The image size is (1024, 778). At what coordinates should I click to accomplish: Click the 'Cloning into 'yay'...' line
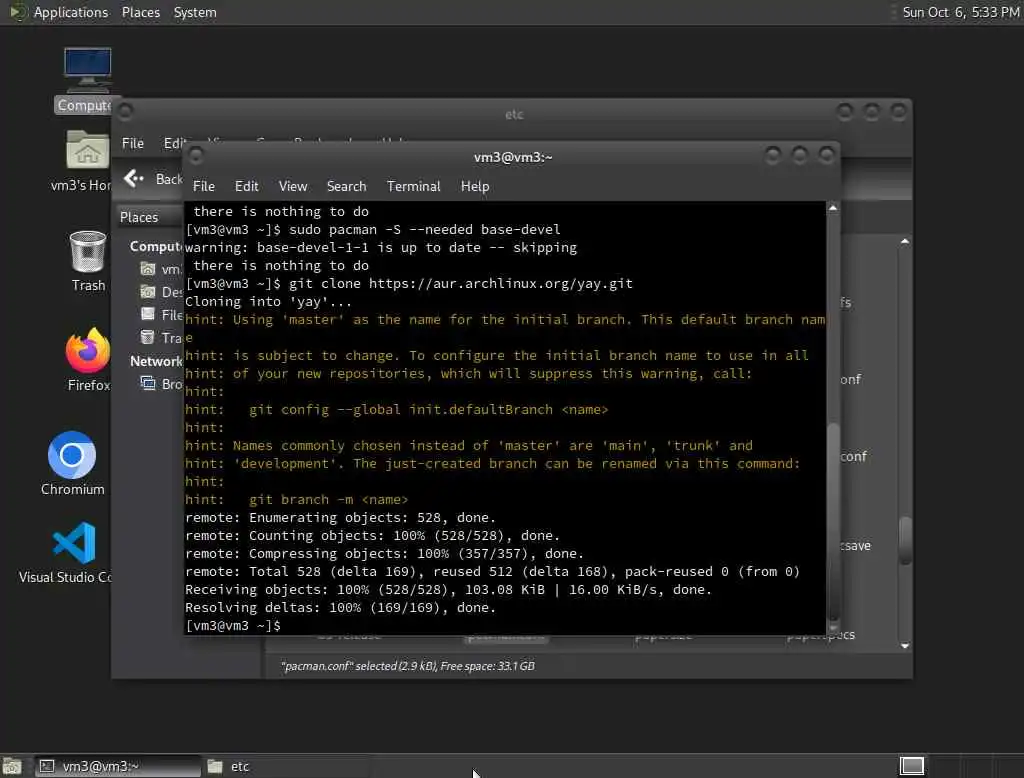coord(268,301)
